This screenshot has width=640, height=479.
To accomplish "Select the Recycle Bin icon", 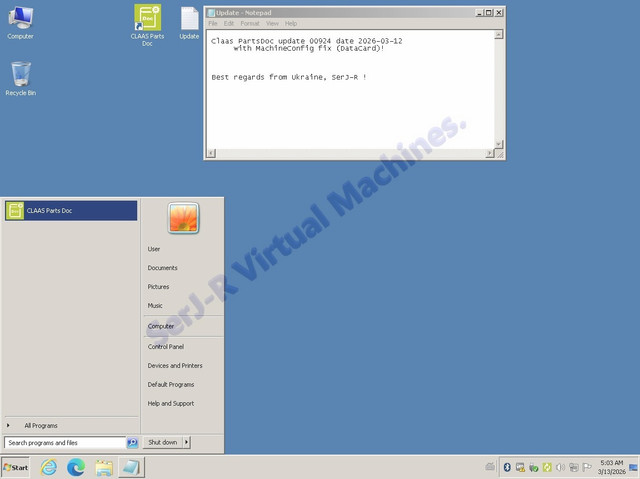I will (20, 79).
